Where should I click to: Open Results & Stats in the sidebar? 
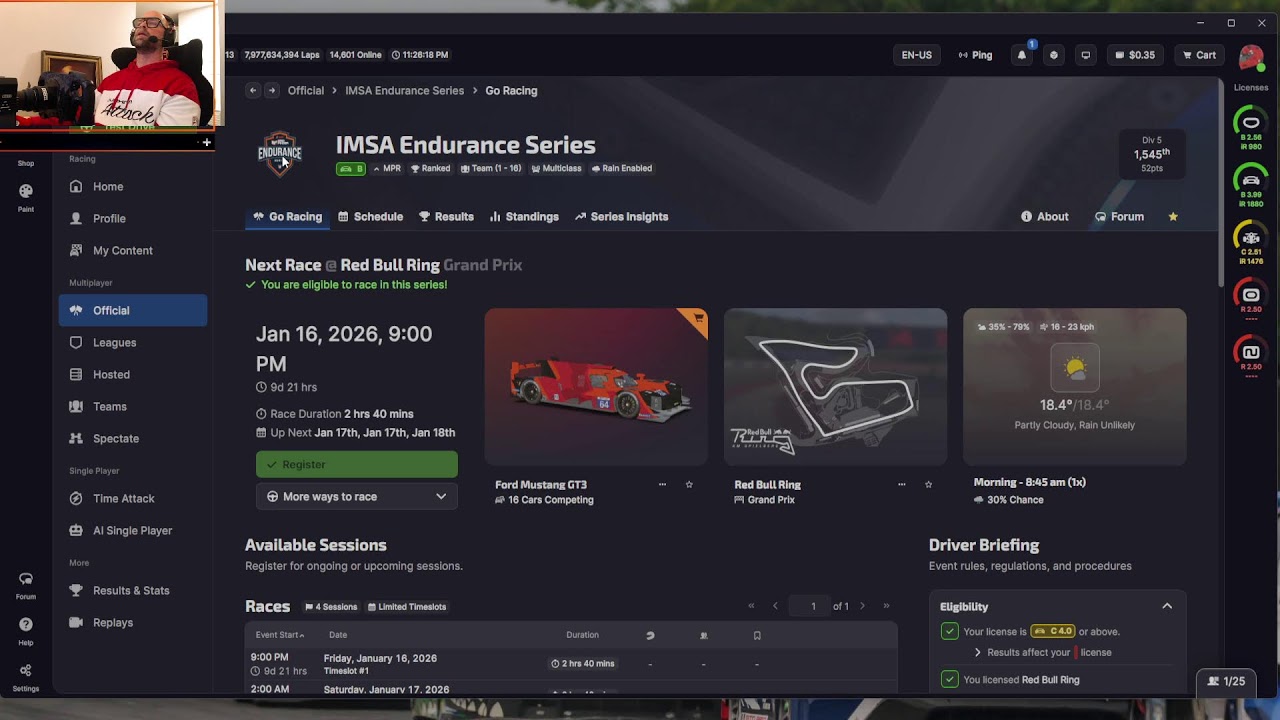pyautogui.click(x=133, y=590)
